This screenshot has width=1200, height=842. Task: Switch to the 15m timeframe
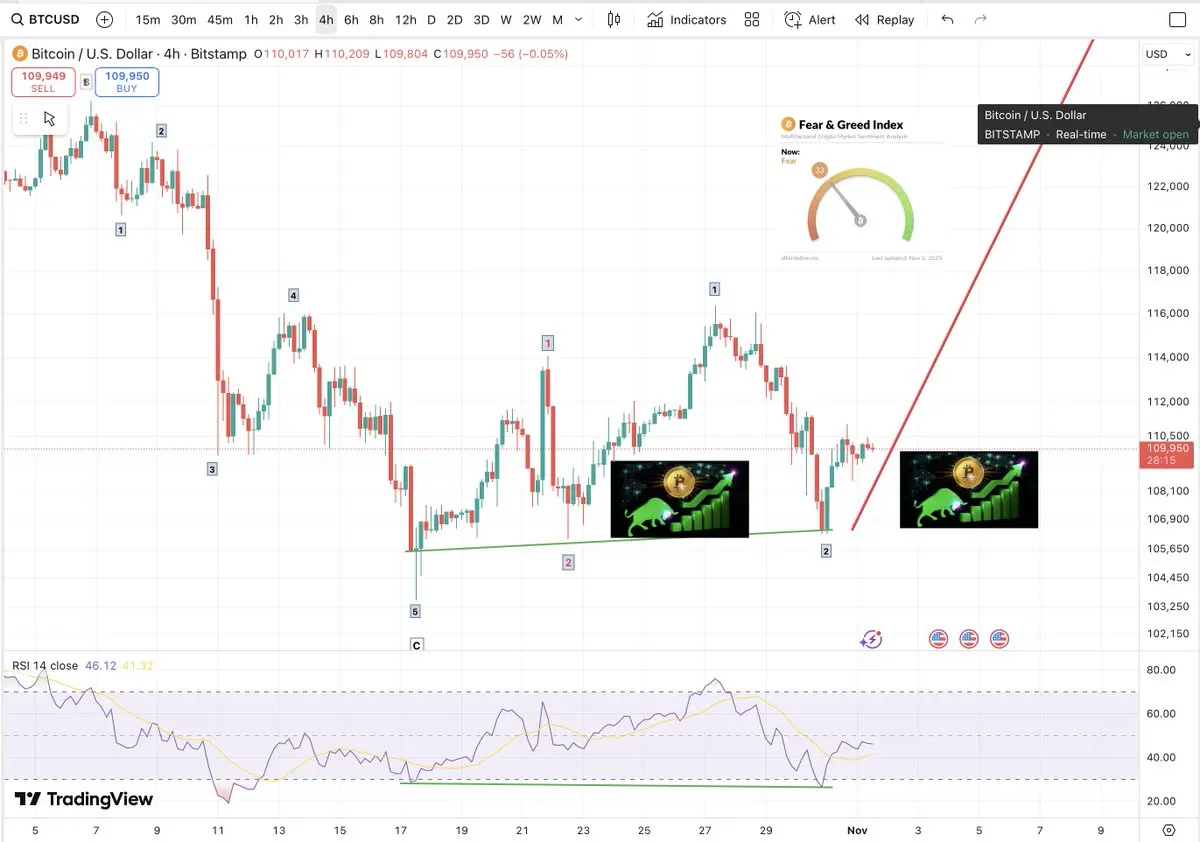pyautogui.click(x=148, y=19)
